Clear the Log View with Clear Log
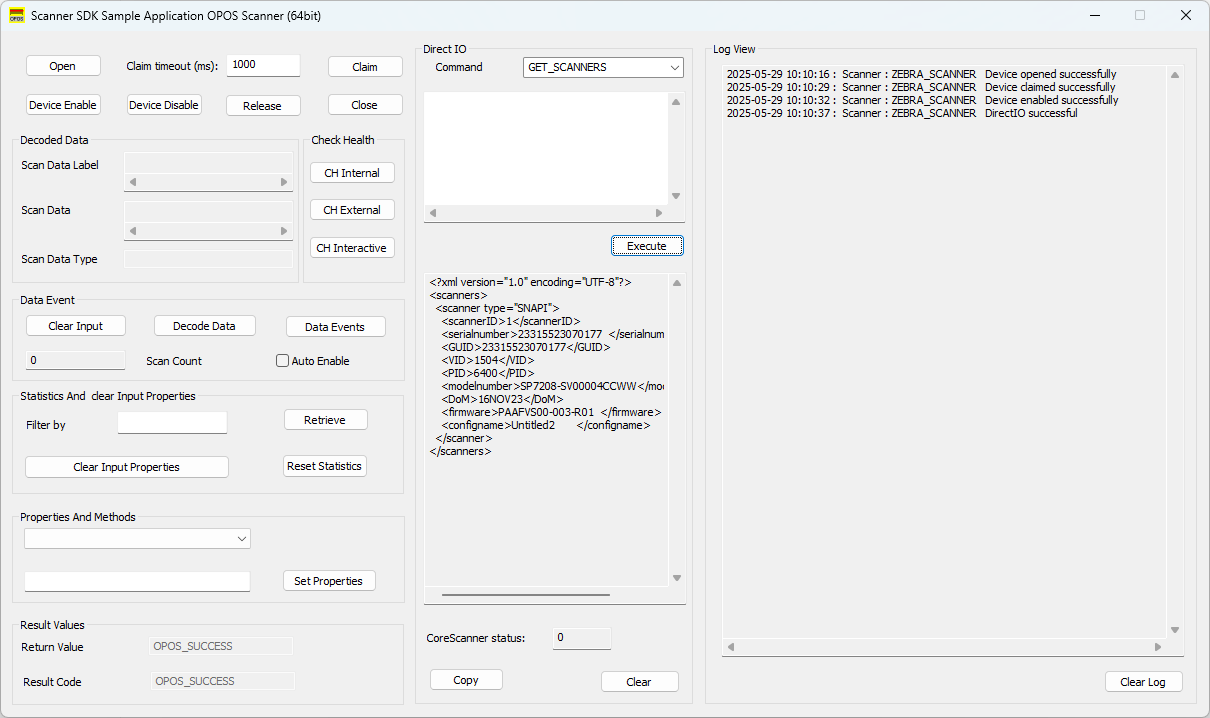 [1143, 682]
